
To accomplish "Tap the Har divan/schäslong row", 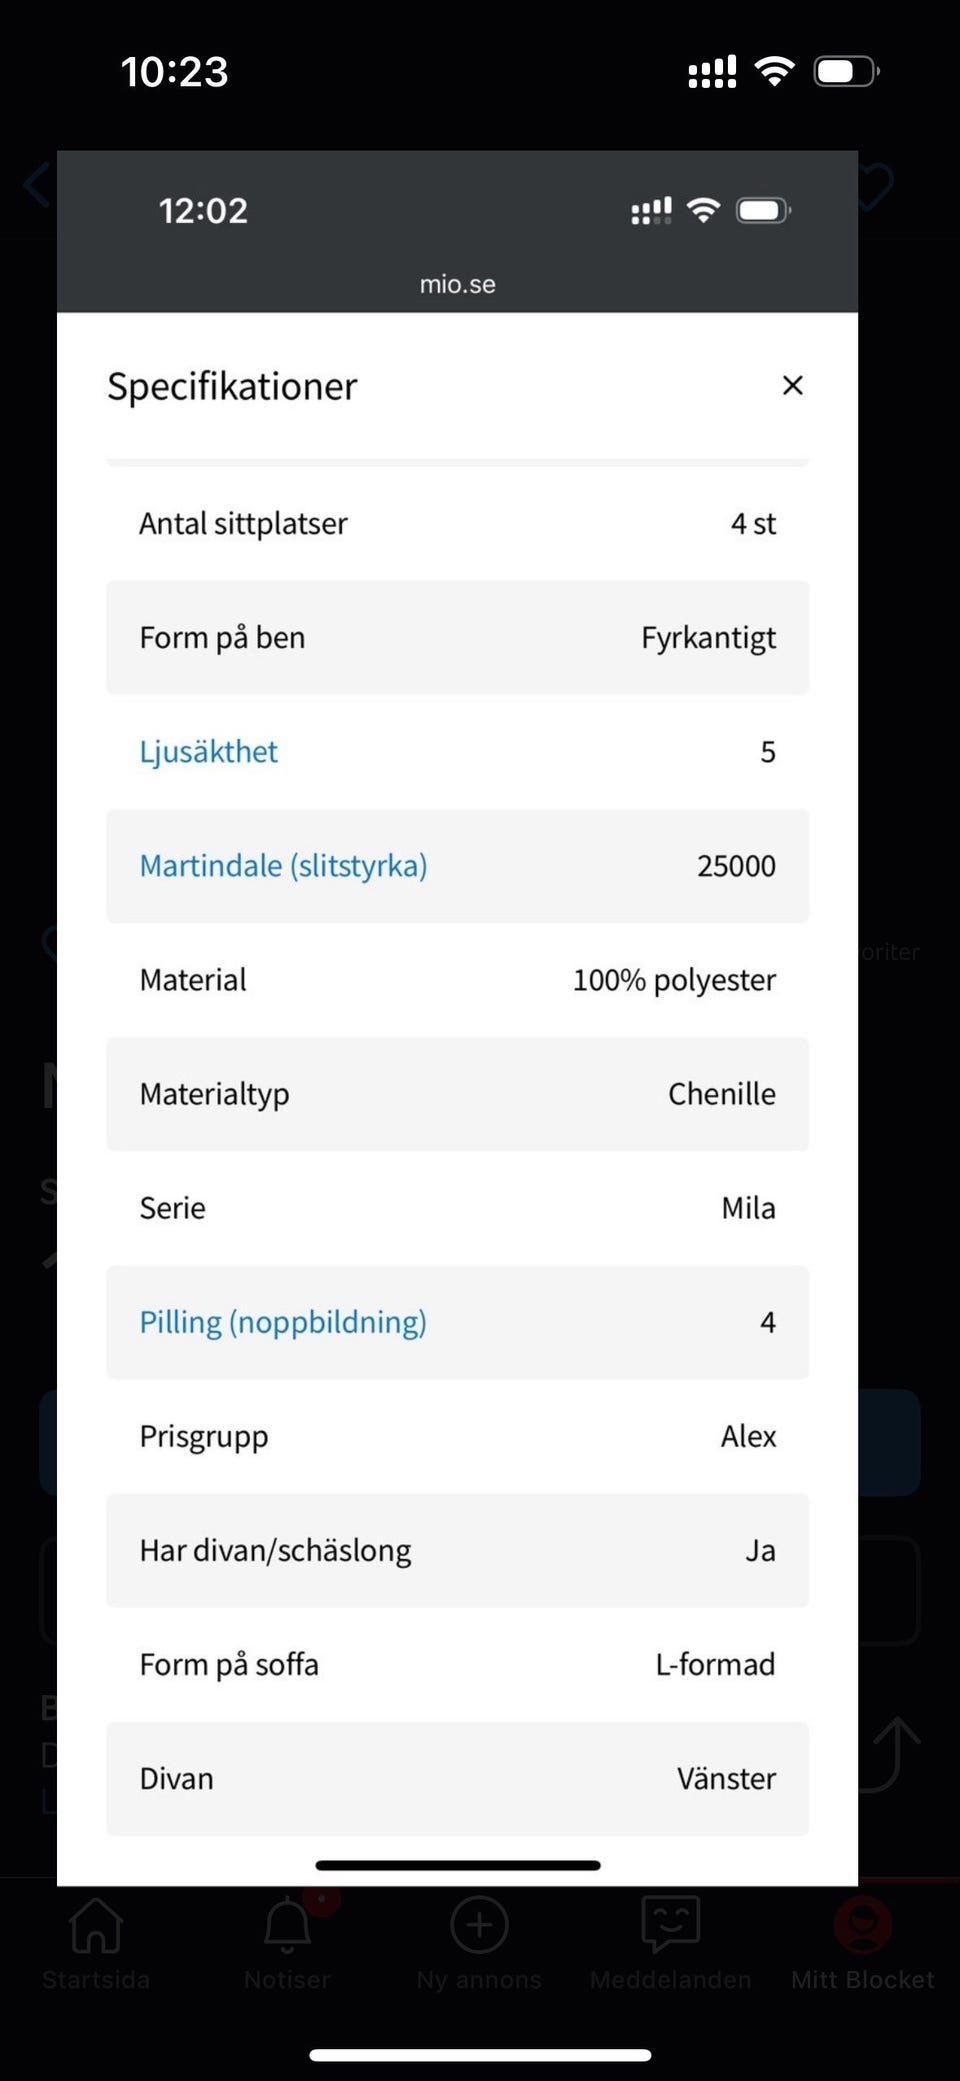I will point(457,1550).
